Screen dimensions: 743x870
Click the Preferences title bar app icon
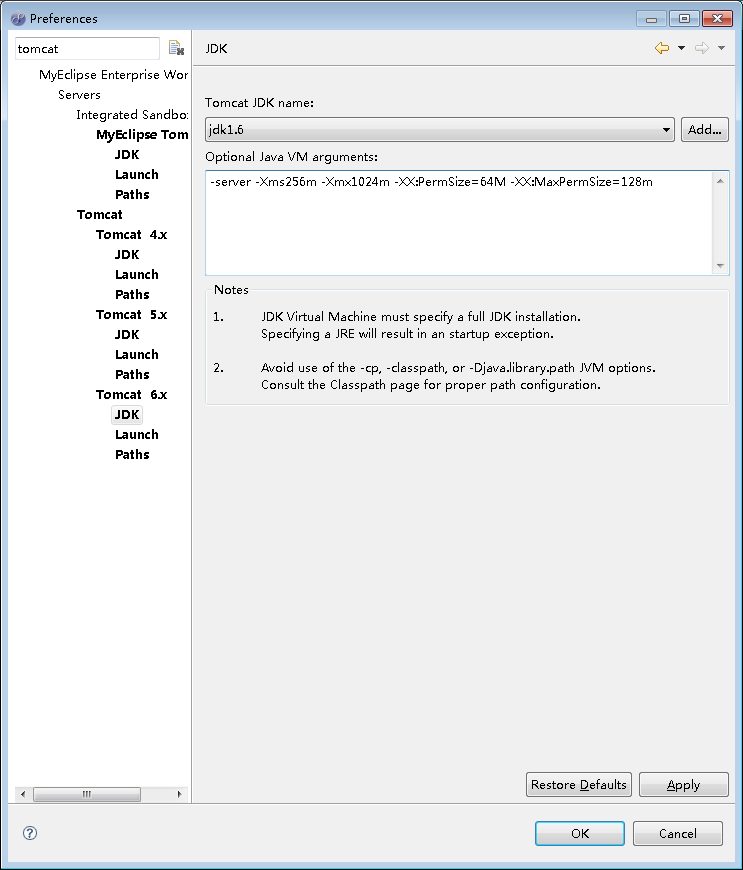(18, 18)
